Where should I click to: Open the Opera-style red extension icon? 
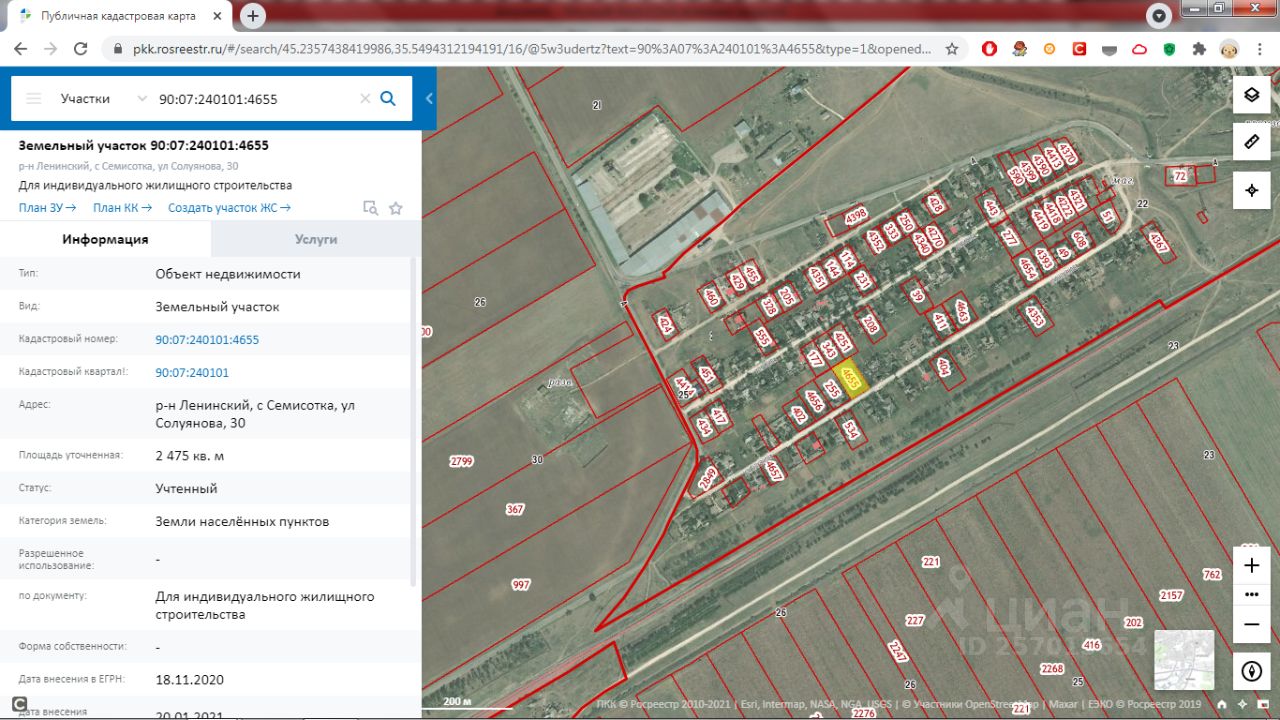pyautogui.click(x=989, y=48)
